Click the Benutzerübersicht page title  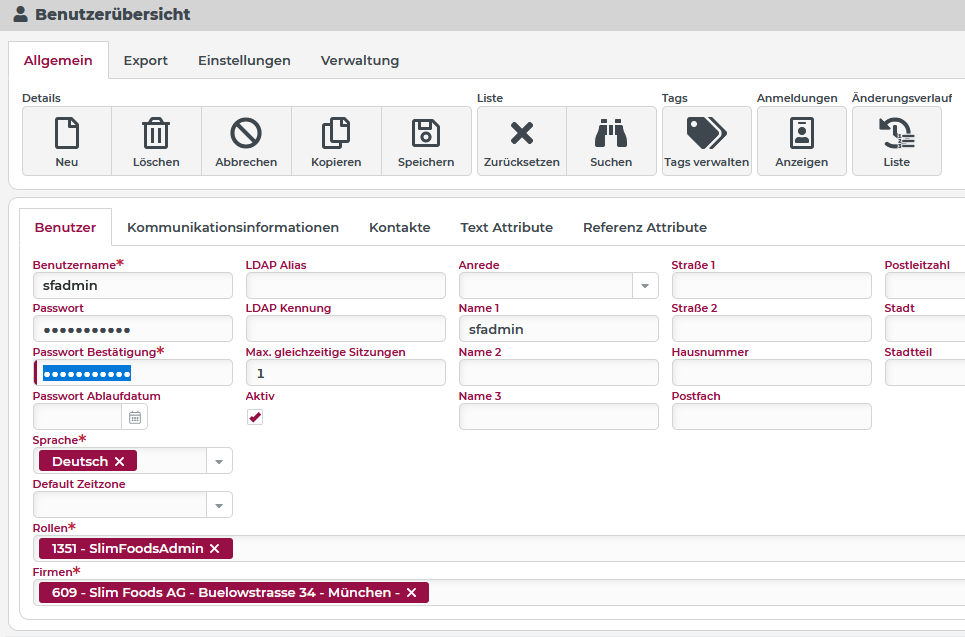click(x=113, y=14)
